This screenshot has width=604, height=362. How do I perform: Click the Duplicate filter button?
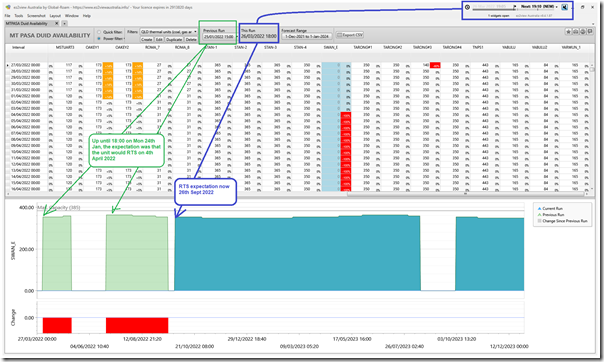174,40
